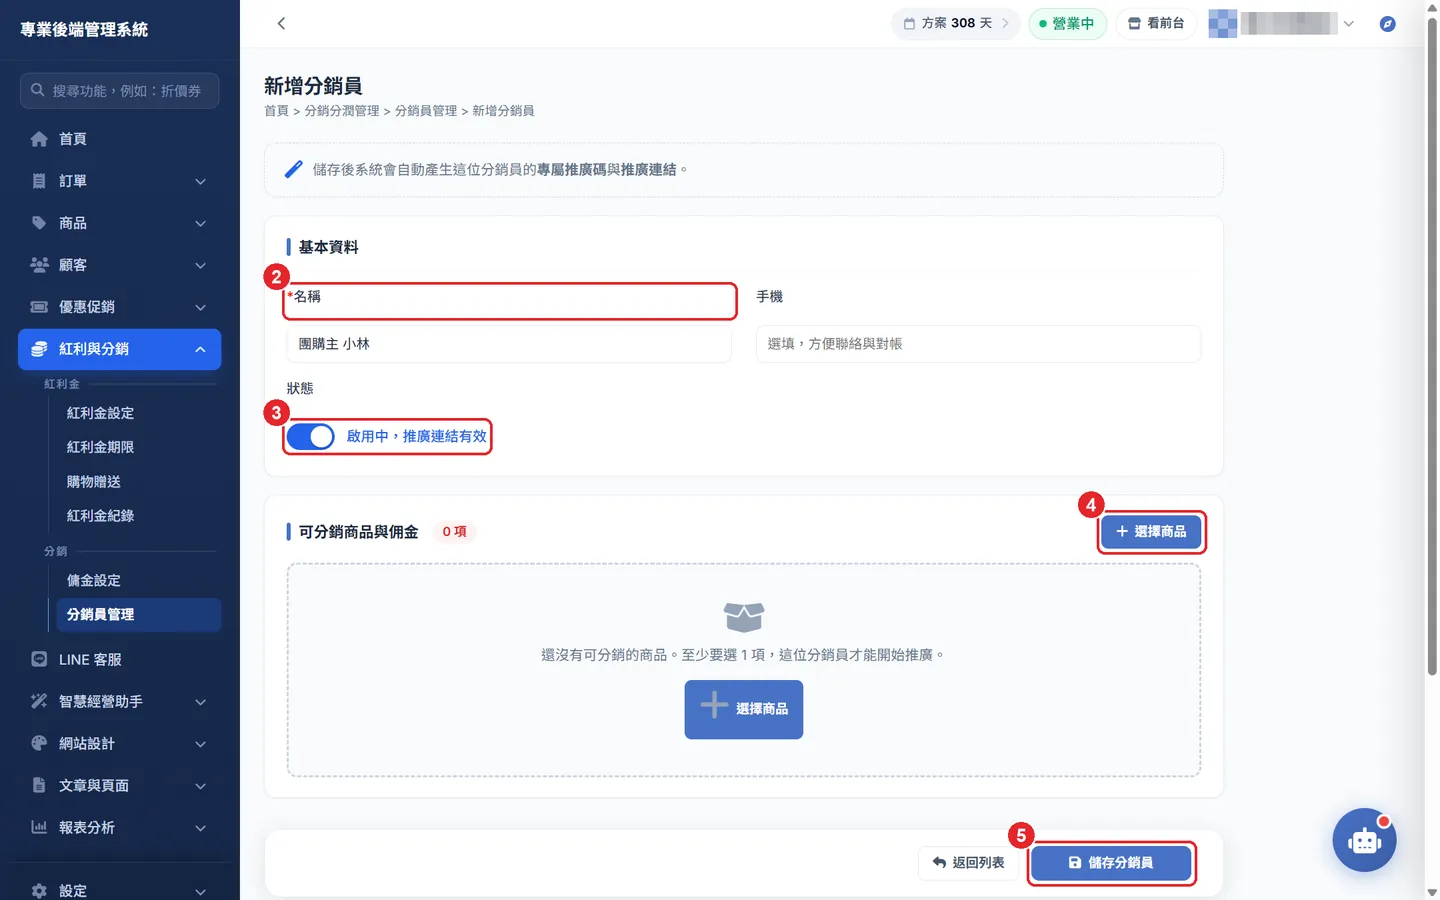The width and height of the screenshot is (1440, 900).
Task: Click the 優惠促銷 ticket icon in sidebar
Action: click(39, 307)
